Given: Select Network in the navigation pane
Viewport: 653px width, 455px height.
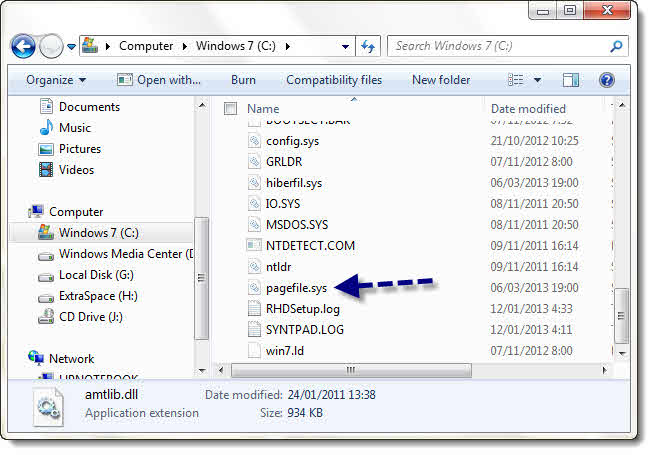Looking at the screenshot, I should pyautogui.click(x=71, y=359).
